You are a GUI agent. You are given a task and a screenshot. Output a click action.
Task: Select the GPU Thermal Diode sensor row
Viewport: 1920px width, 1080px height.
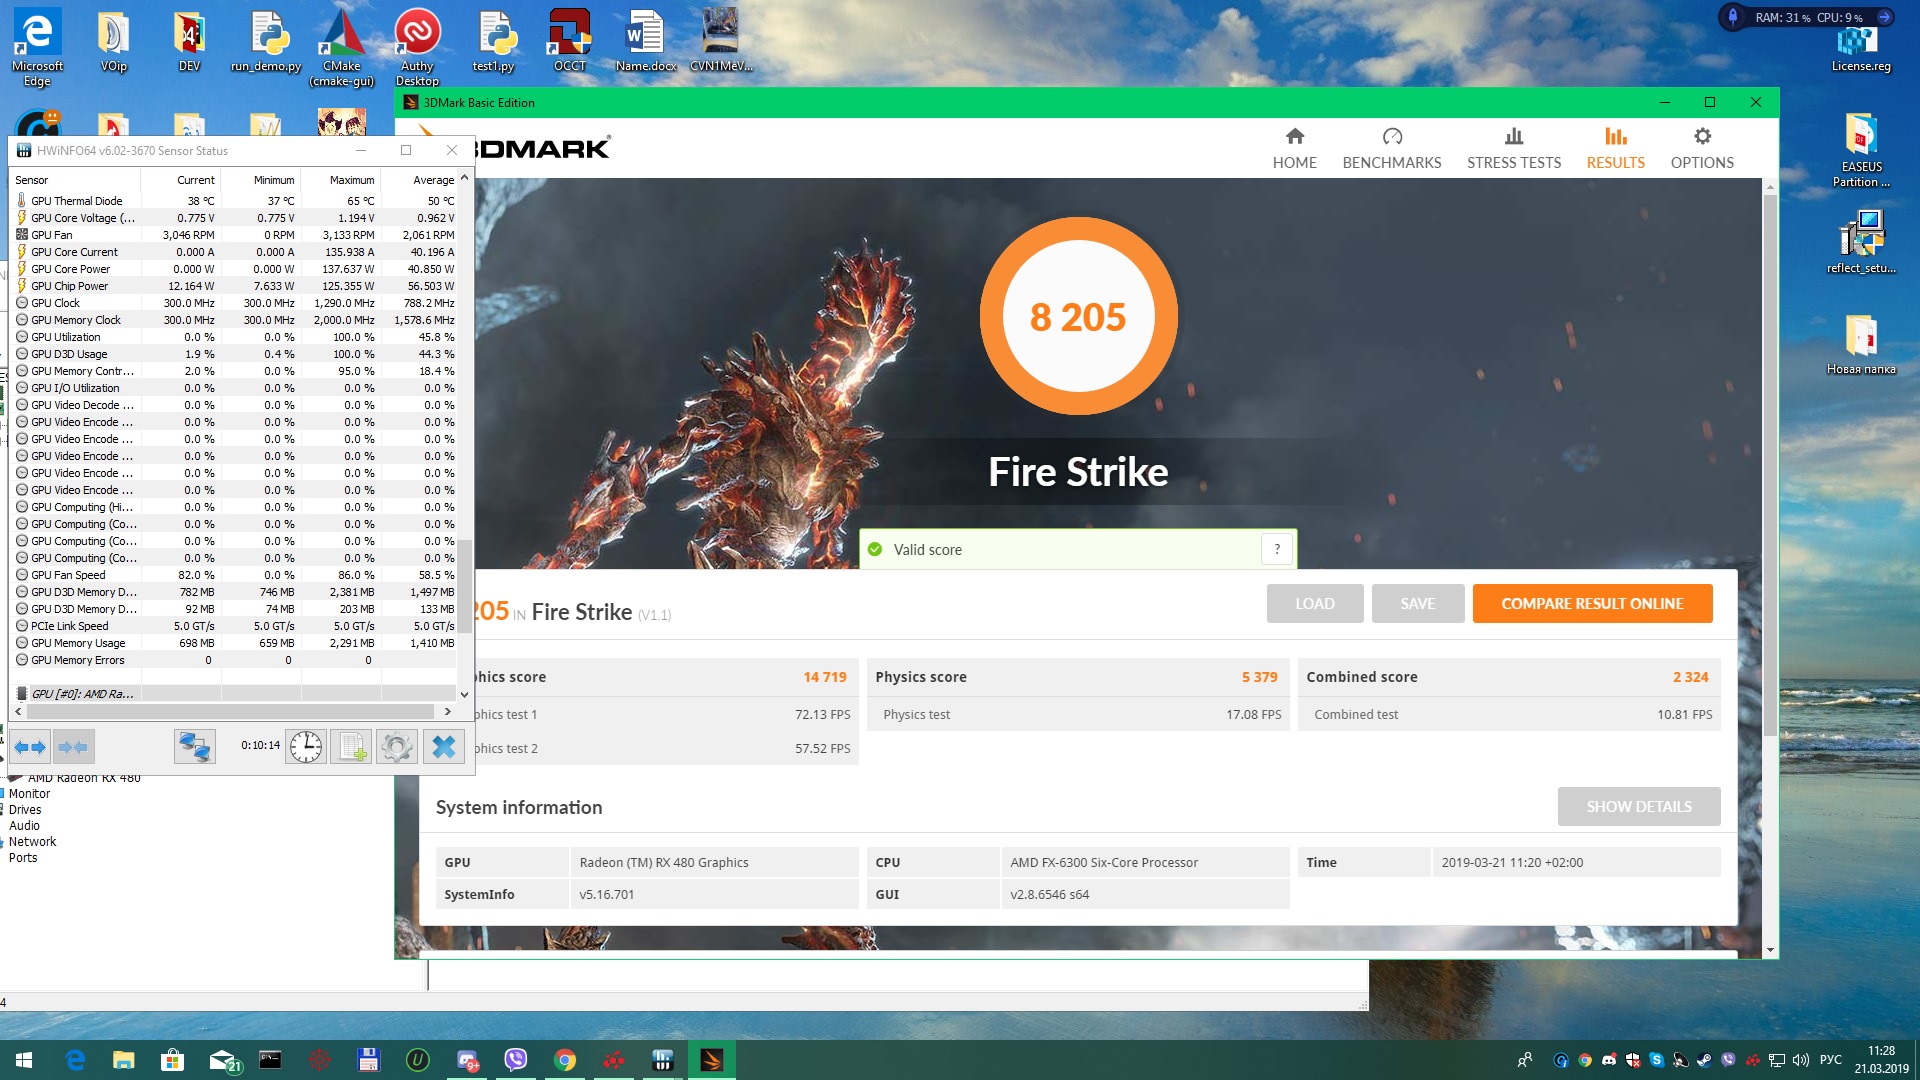[77, 201]
